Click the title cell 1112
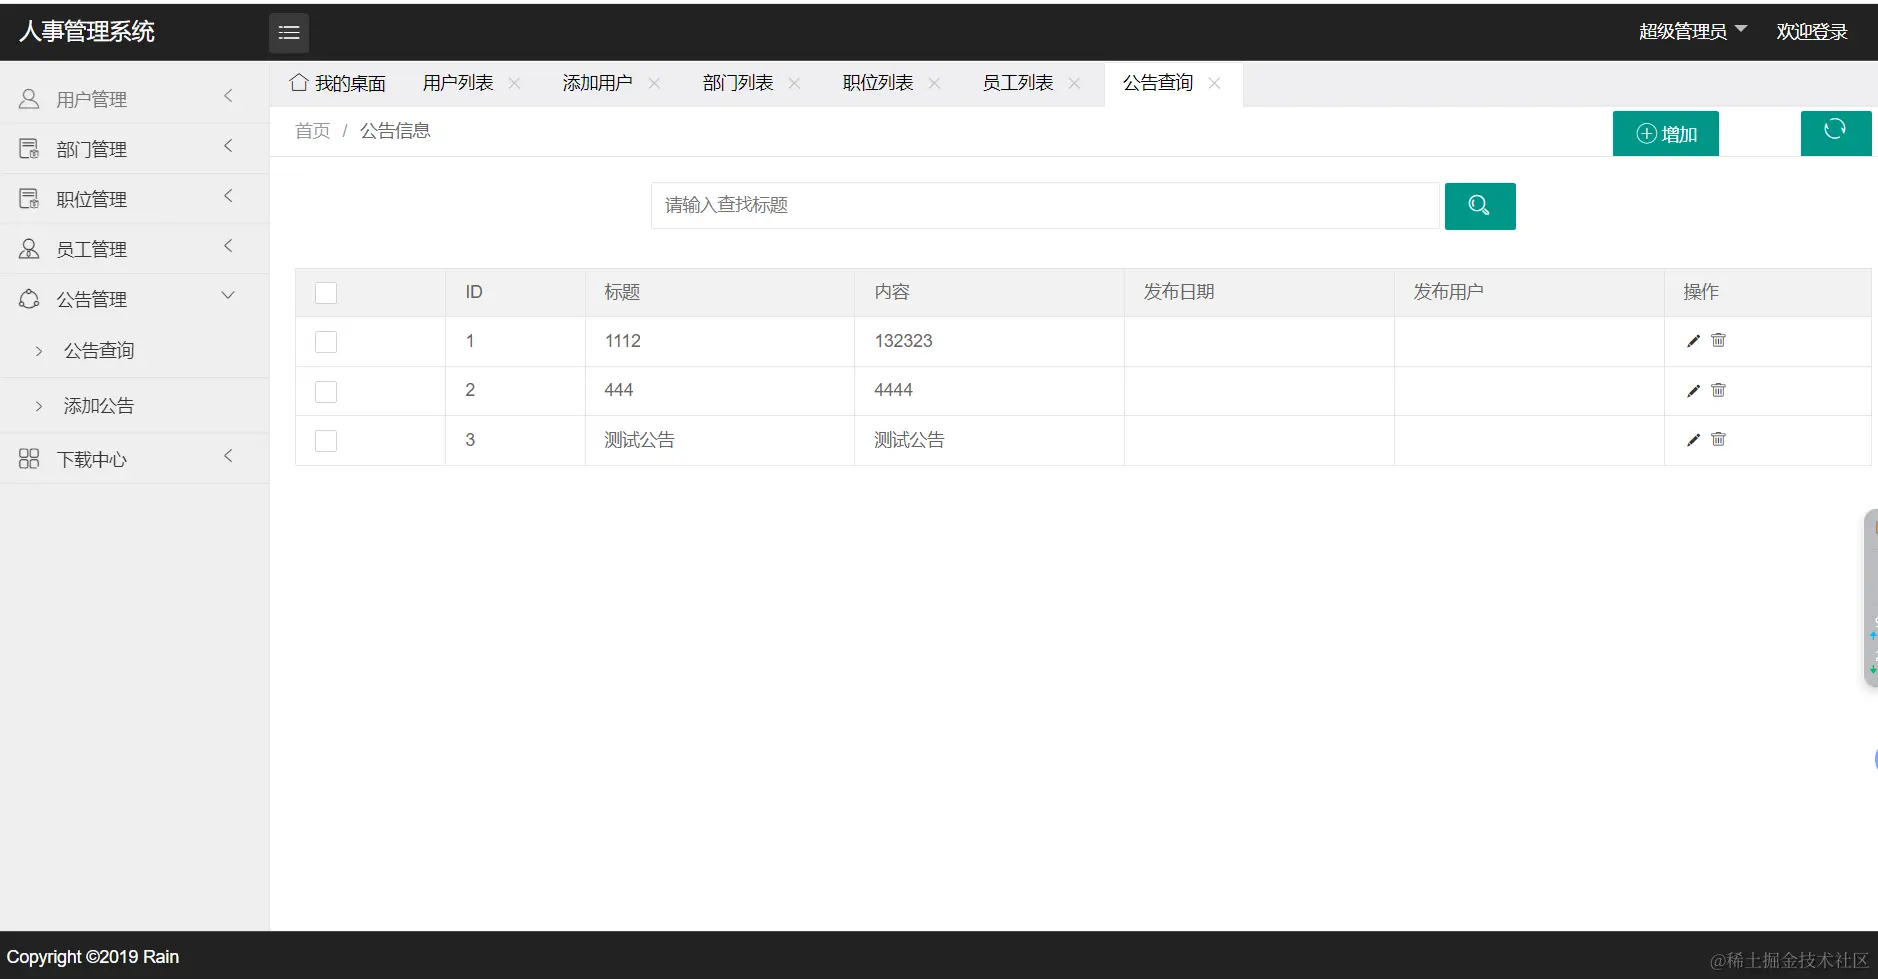 pos(623,341)
